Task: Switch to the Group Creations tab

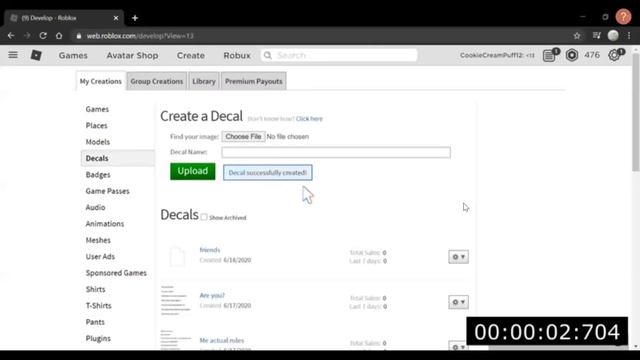Action: 157,81
